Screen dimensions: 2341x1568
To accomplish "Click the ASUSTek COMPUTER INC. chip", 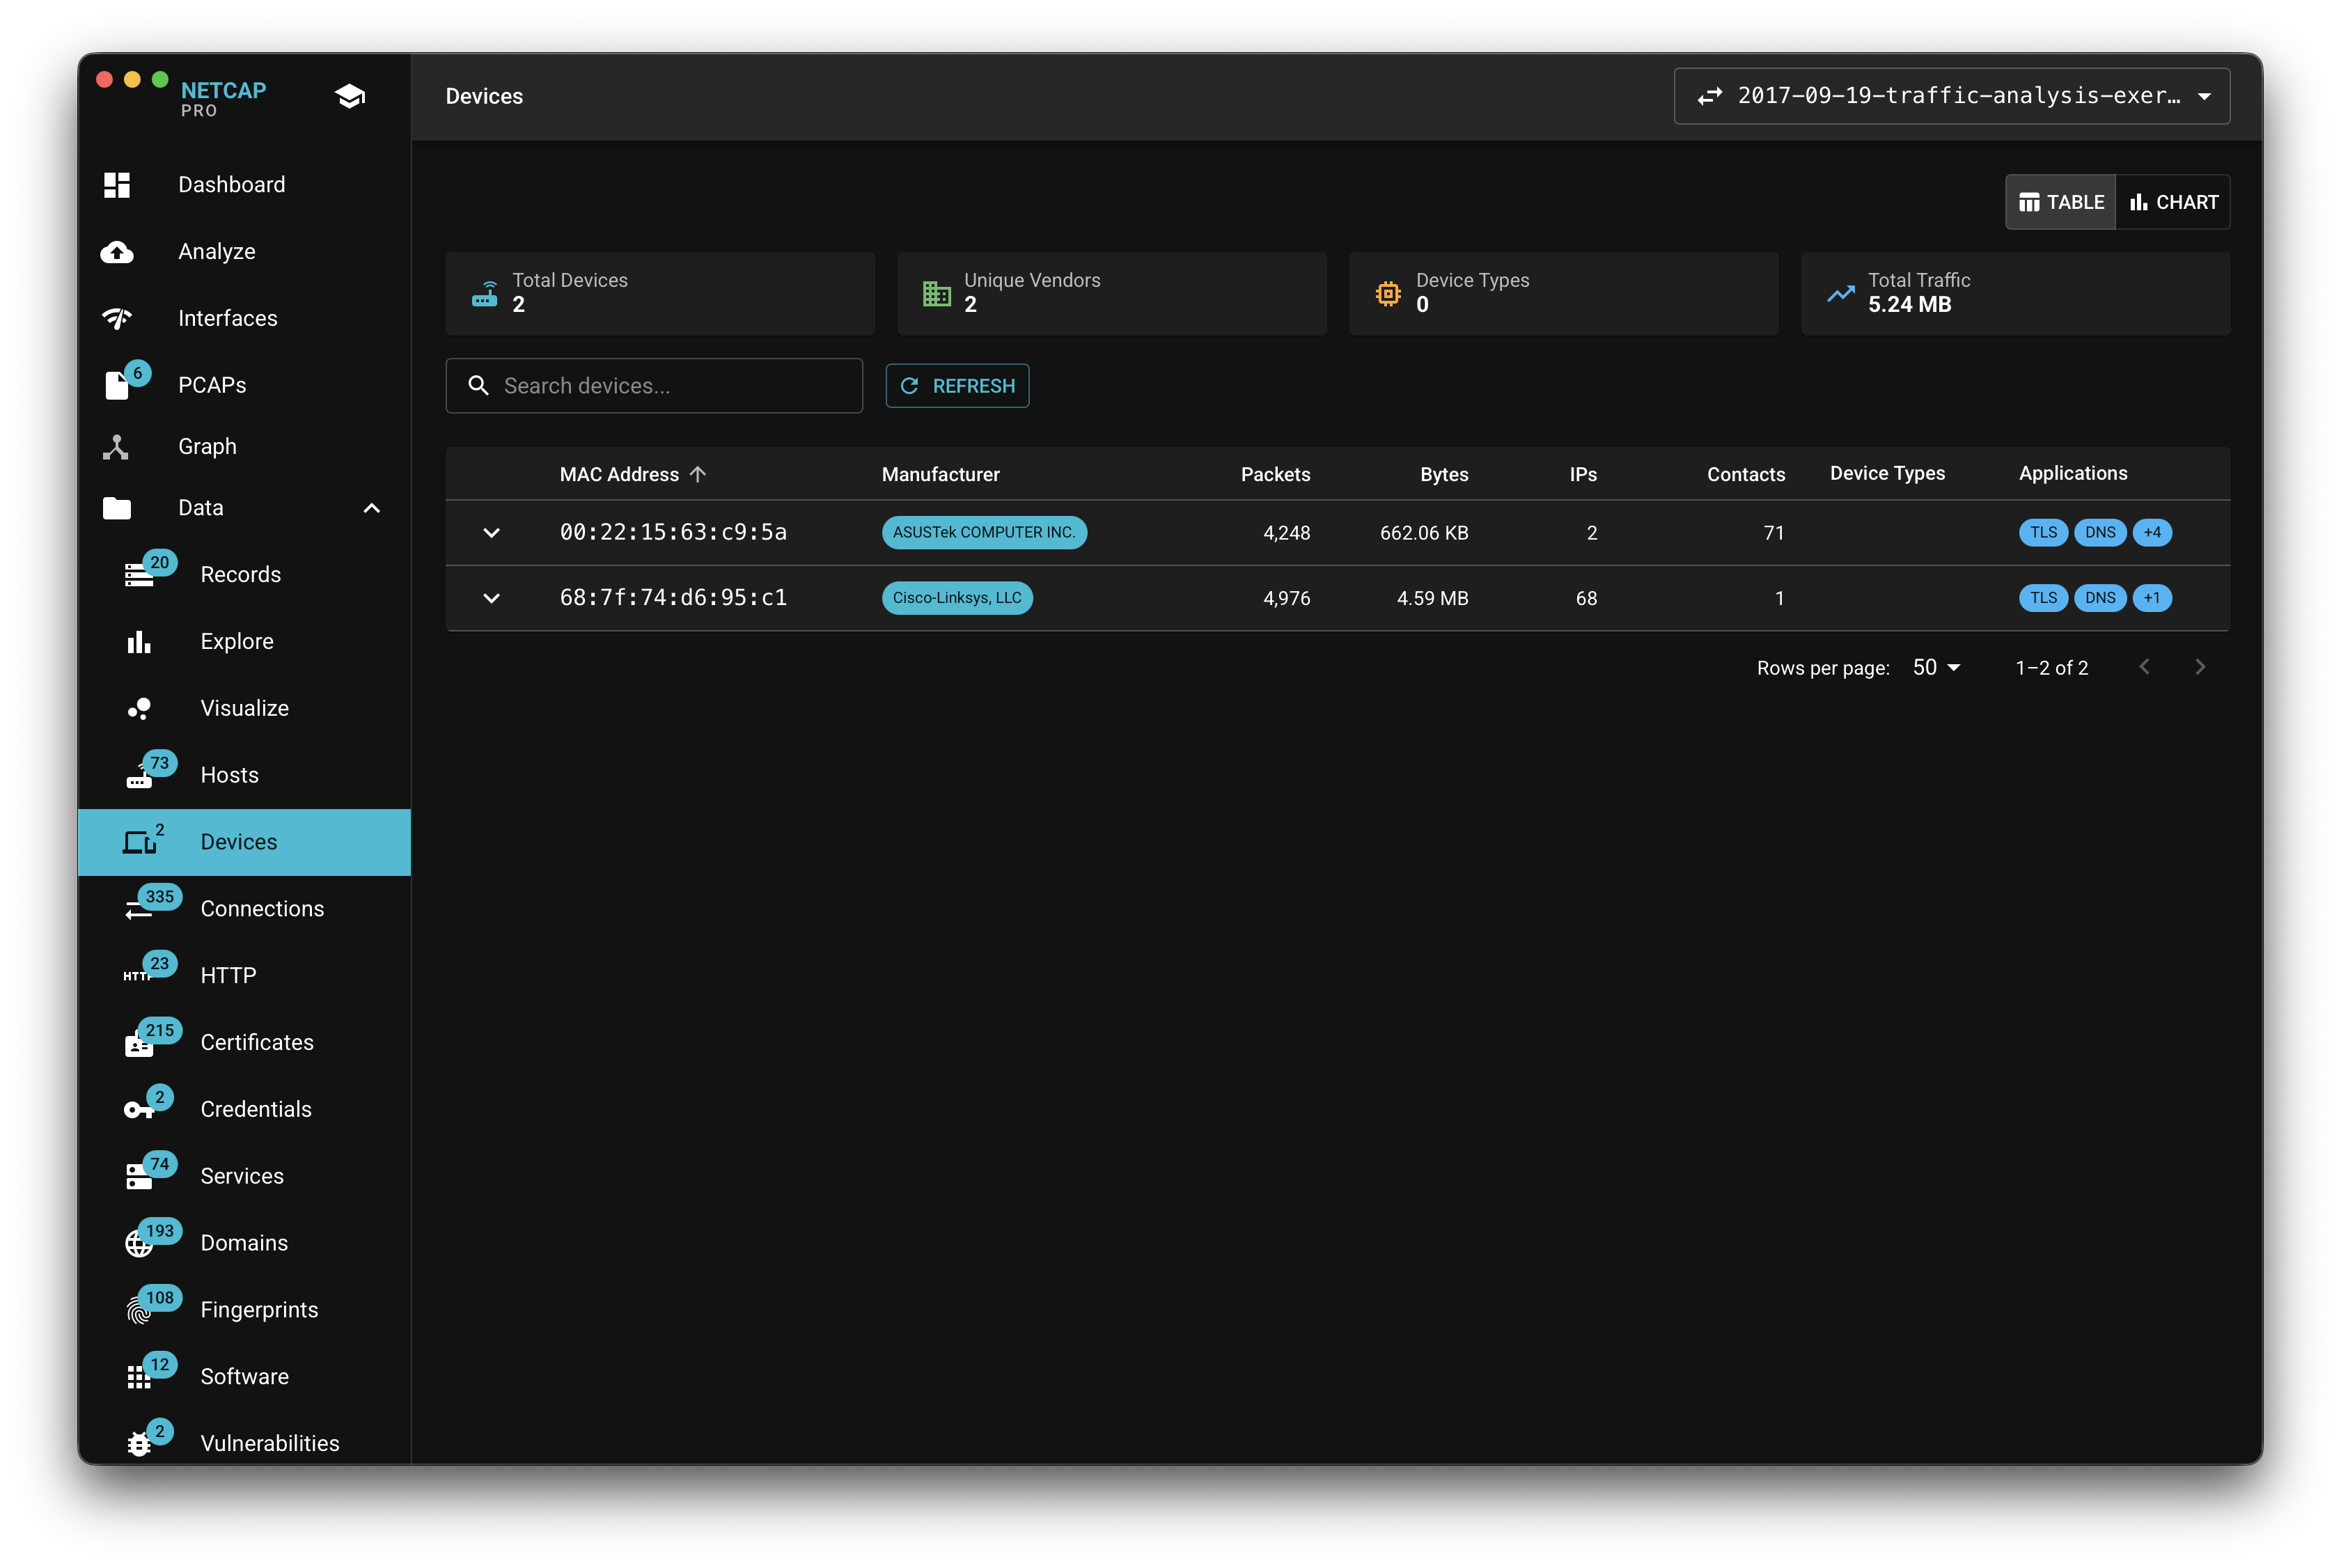I will pos(984,532).
